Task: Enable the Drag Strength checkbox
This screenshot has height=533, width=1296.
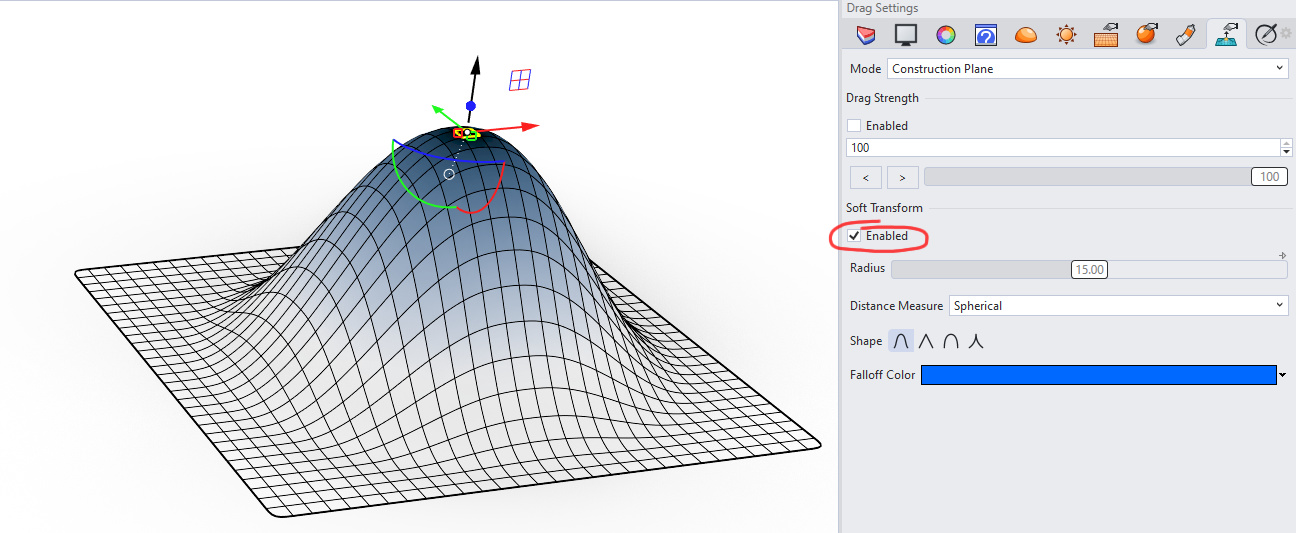Action: [x=854, y=126]
